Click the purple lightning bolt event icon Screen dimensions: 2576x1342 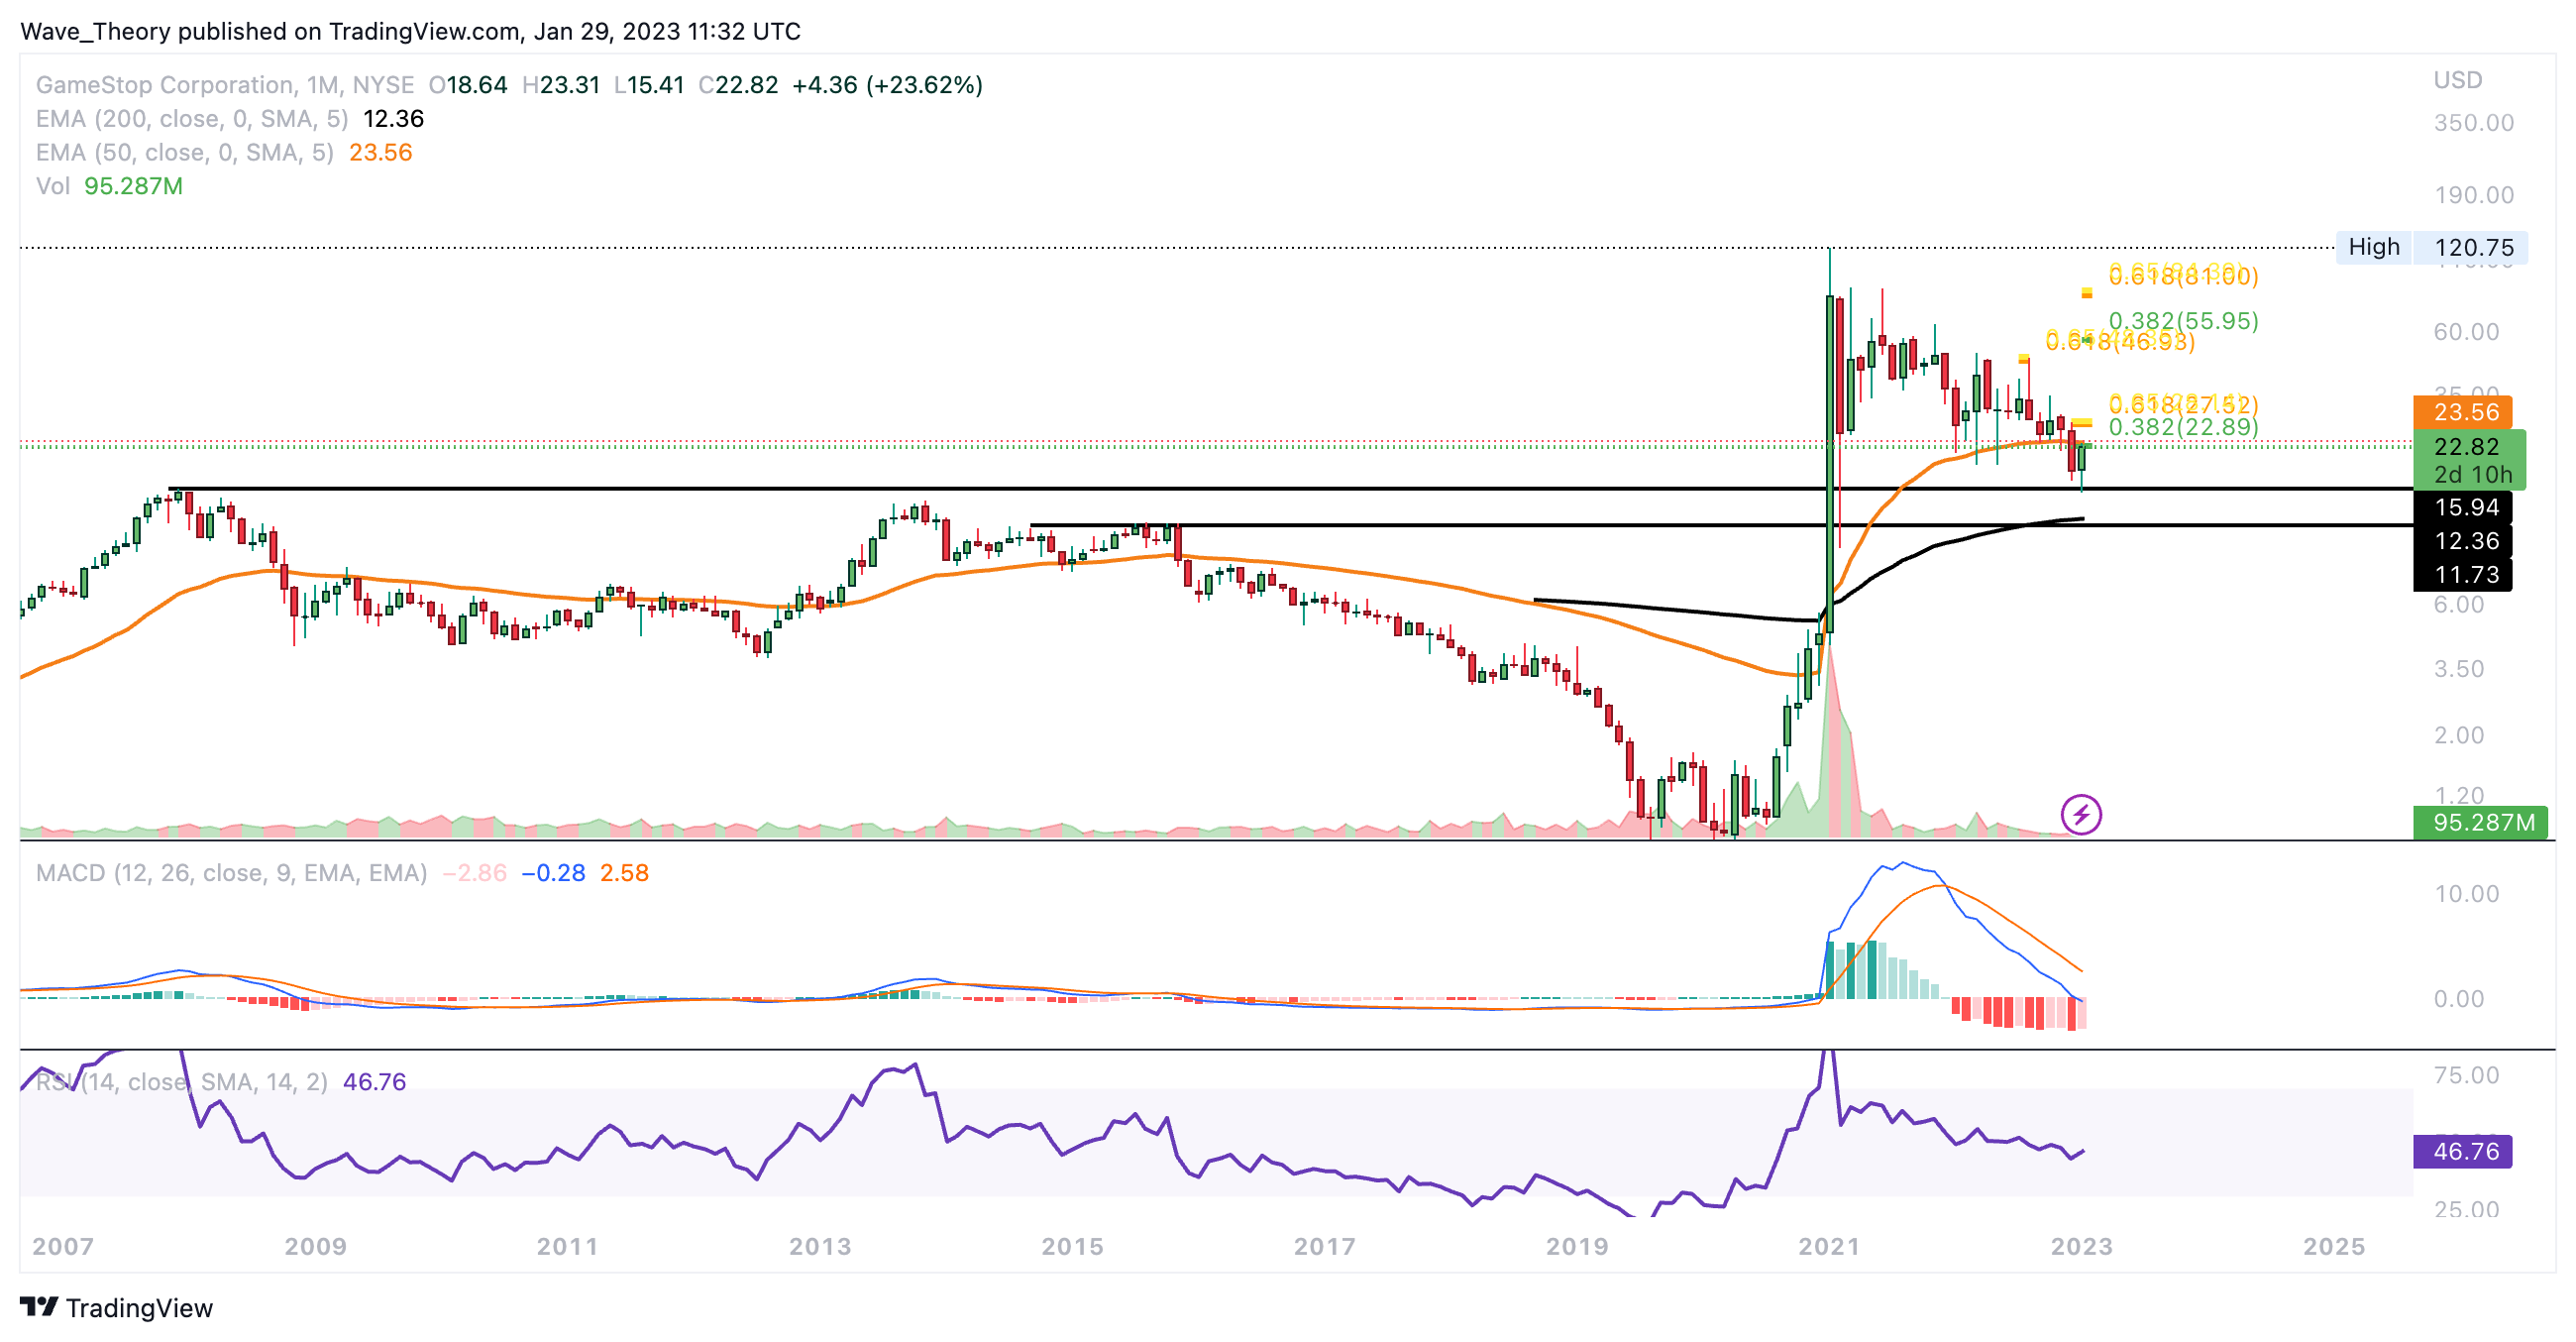tap(2080, 814)
